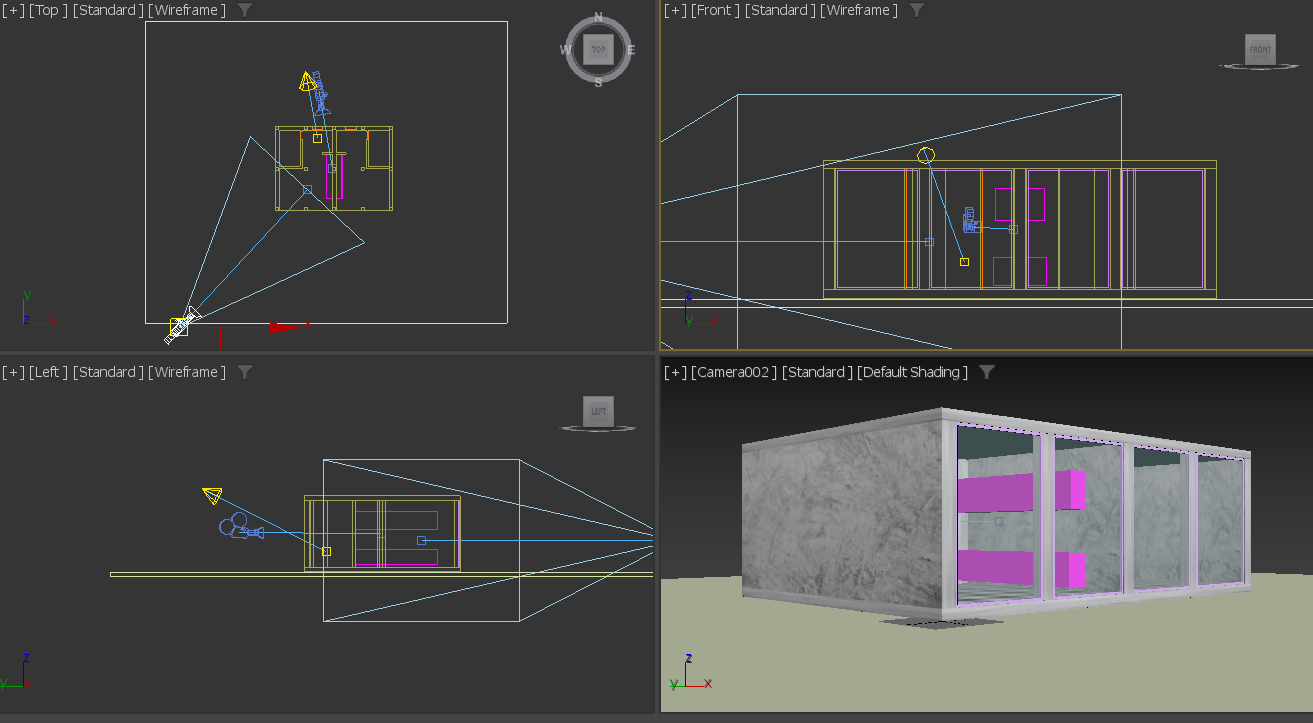Screen dimensions: 1313x723
Task: Click the FRONT face of the ViewCube
Action: pos(1260,49)
